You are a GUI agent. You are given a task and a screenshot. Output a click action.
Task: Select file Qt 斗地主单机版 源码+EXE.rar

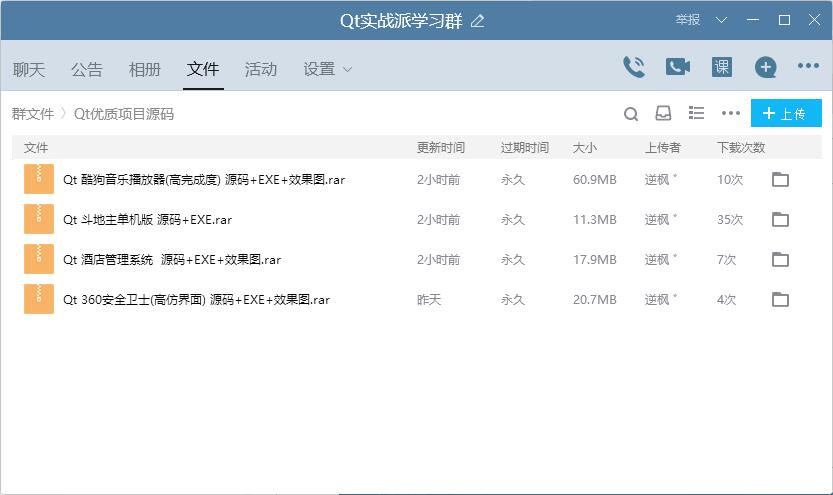click(147, 219)
